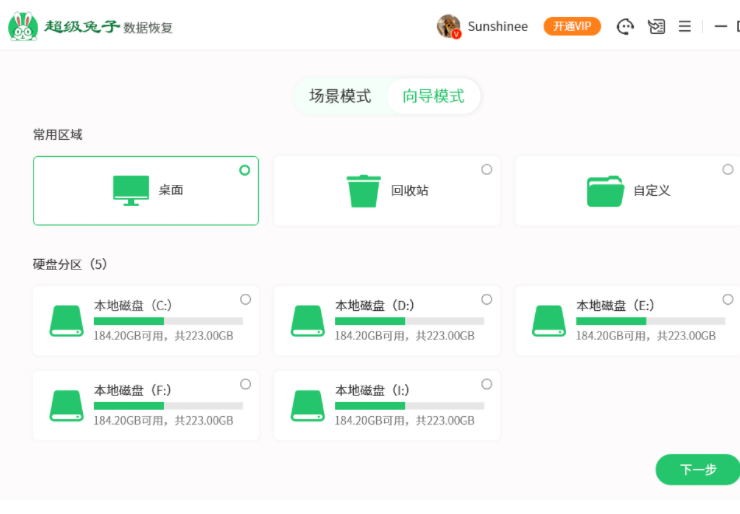The width and height of the screenshot is (740, 514).
Task: Click the Super Rabbit logo icon
Action: click(23, 27)
